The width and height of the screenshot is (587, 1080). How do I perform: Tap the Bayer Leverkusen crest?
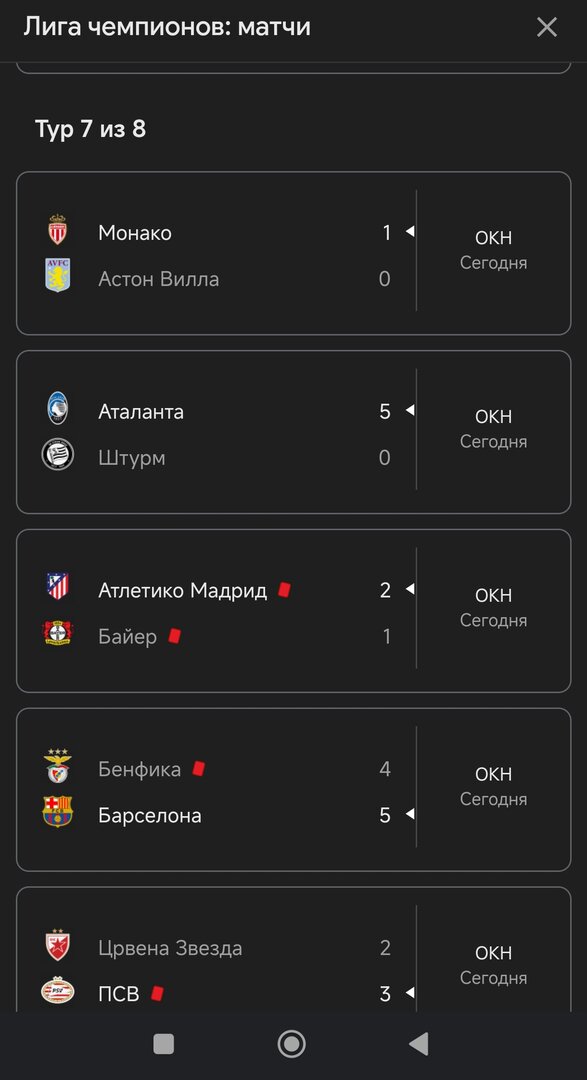point(58,633)
